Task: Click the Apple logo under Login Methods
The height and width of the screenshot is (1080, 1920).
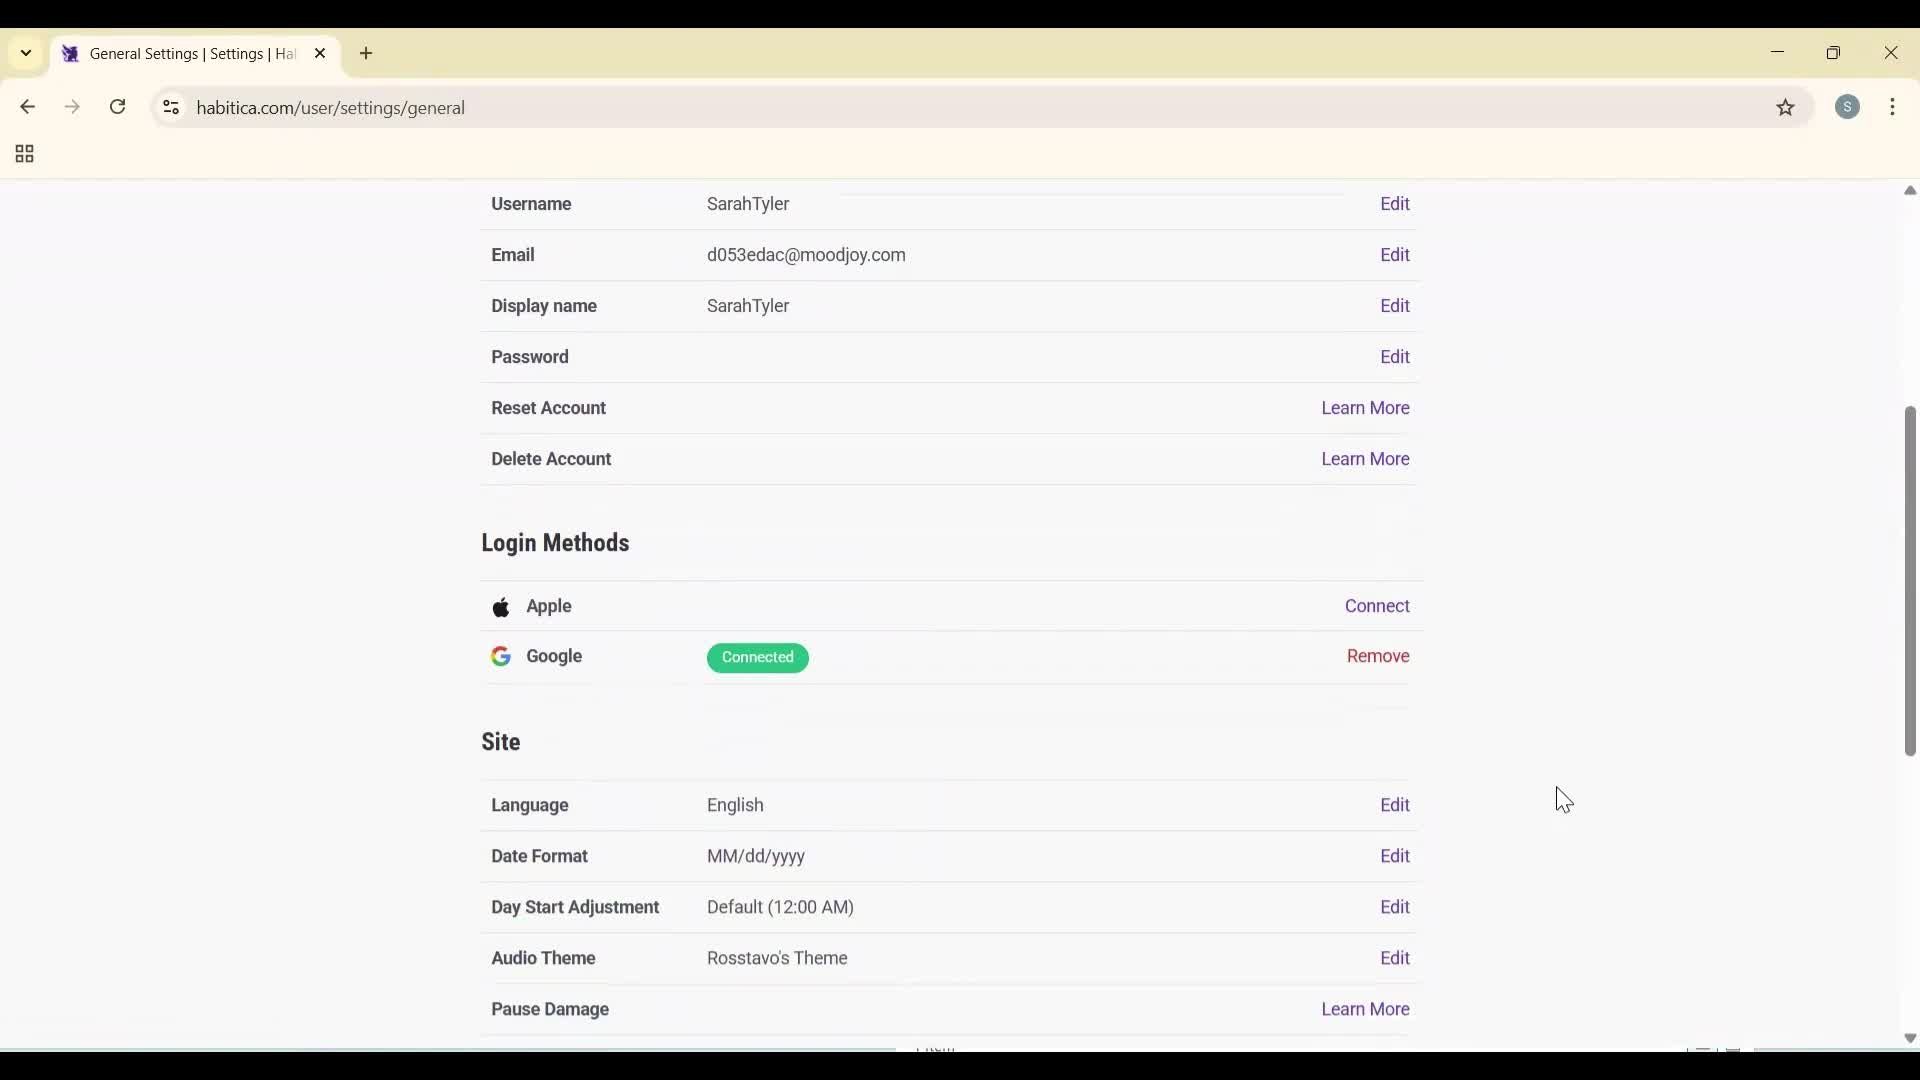Action: [501, 607]
